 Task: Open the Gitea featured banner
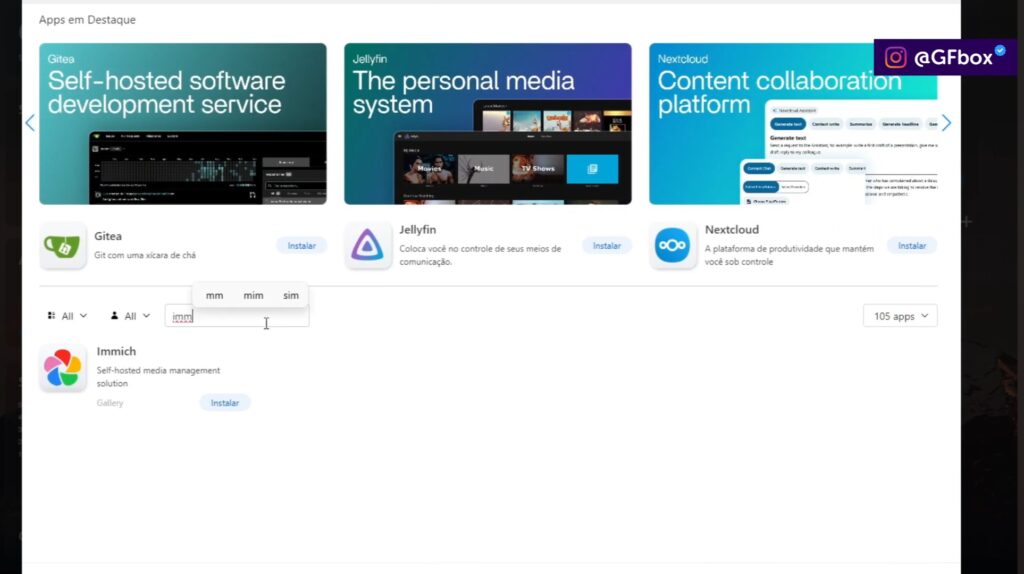(x=183, y=124)
